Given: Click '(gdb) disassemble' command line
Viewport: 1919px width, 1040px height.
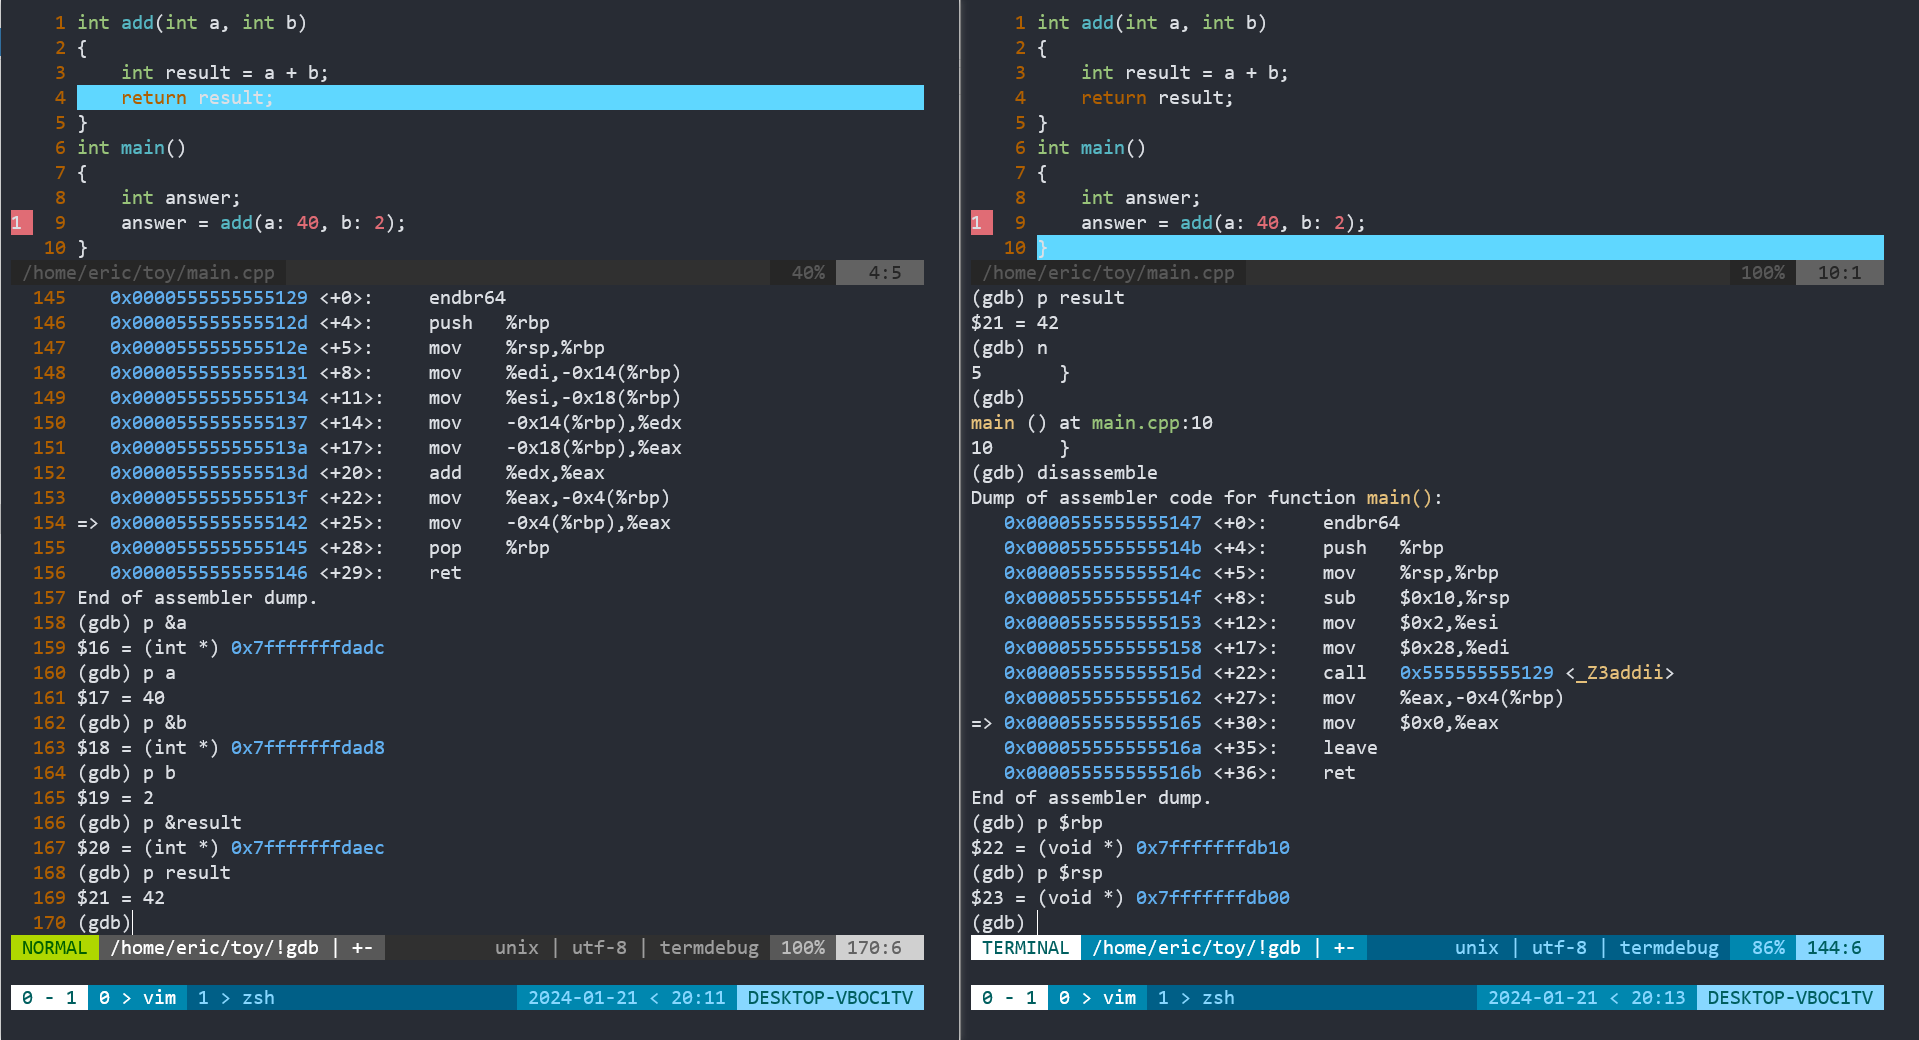Looking at the screenshot, I should (x=1064, y=473).
